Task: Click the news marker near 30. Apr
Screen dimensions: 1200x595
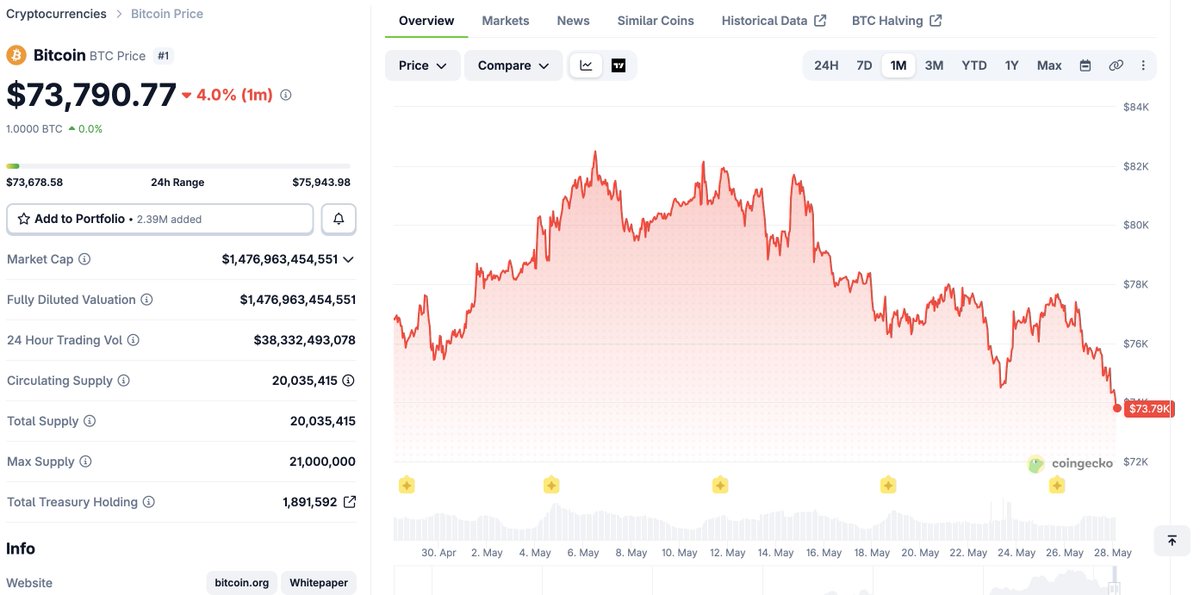Action: click(406, 485)
